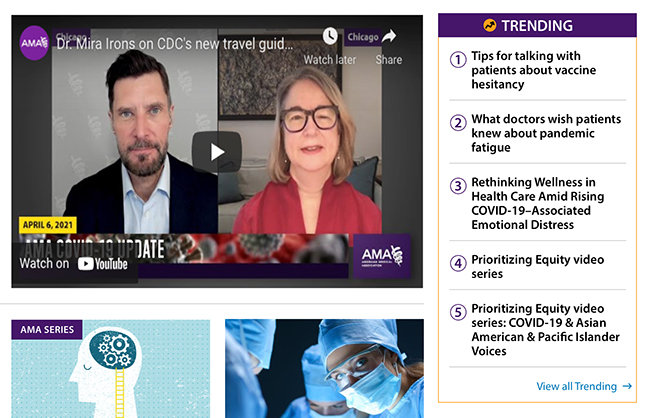Click the trending arrow icon beside TRENDING

click(x=490, y=26)
